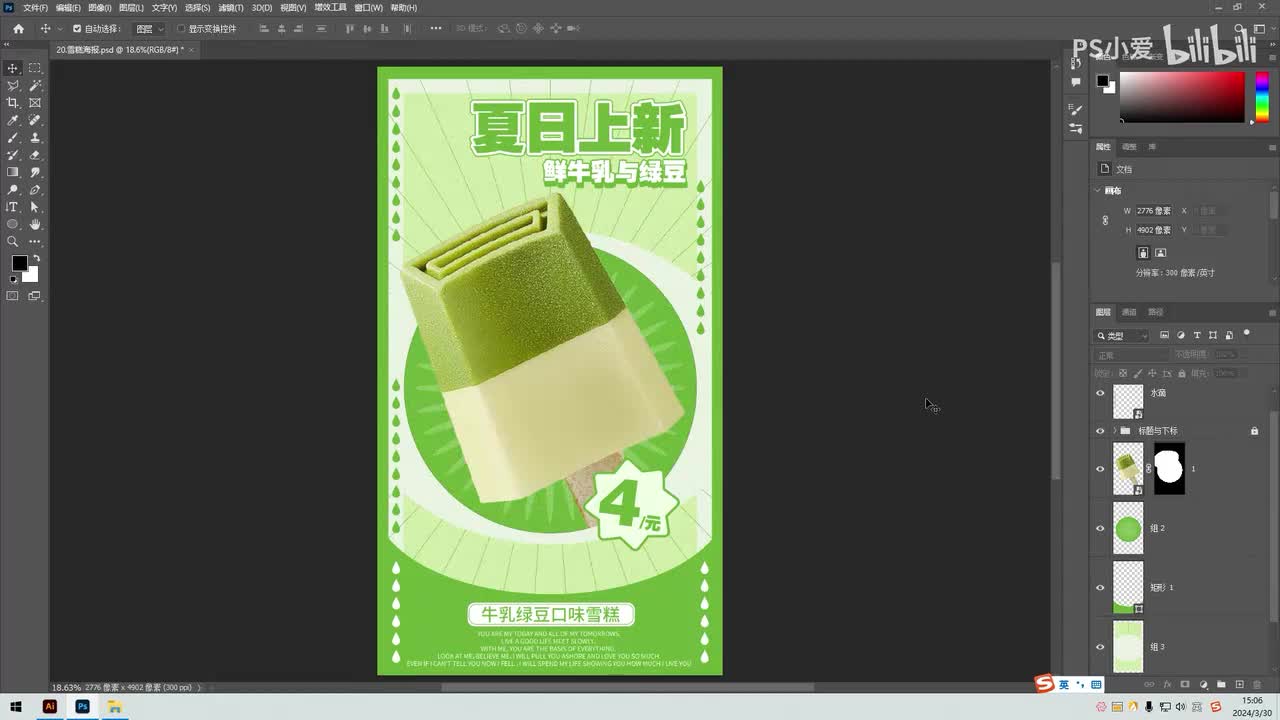Select the Move tool in toolbox
Image resolution: width=1280 pixels, height=720 pixels.
(x=13, y=68)
